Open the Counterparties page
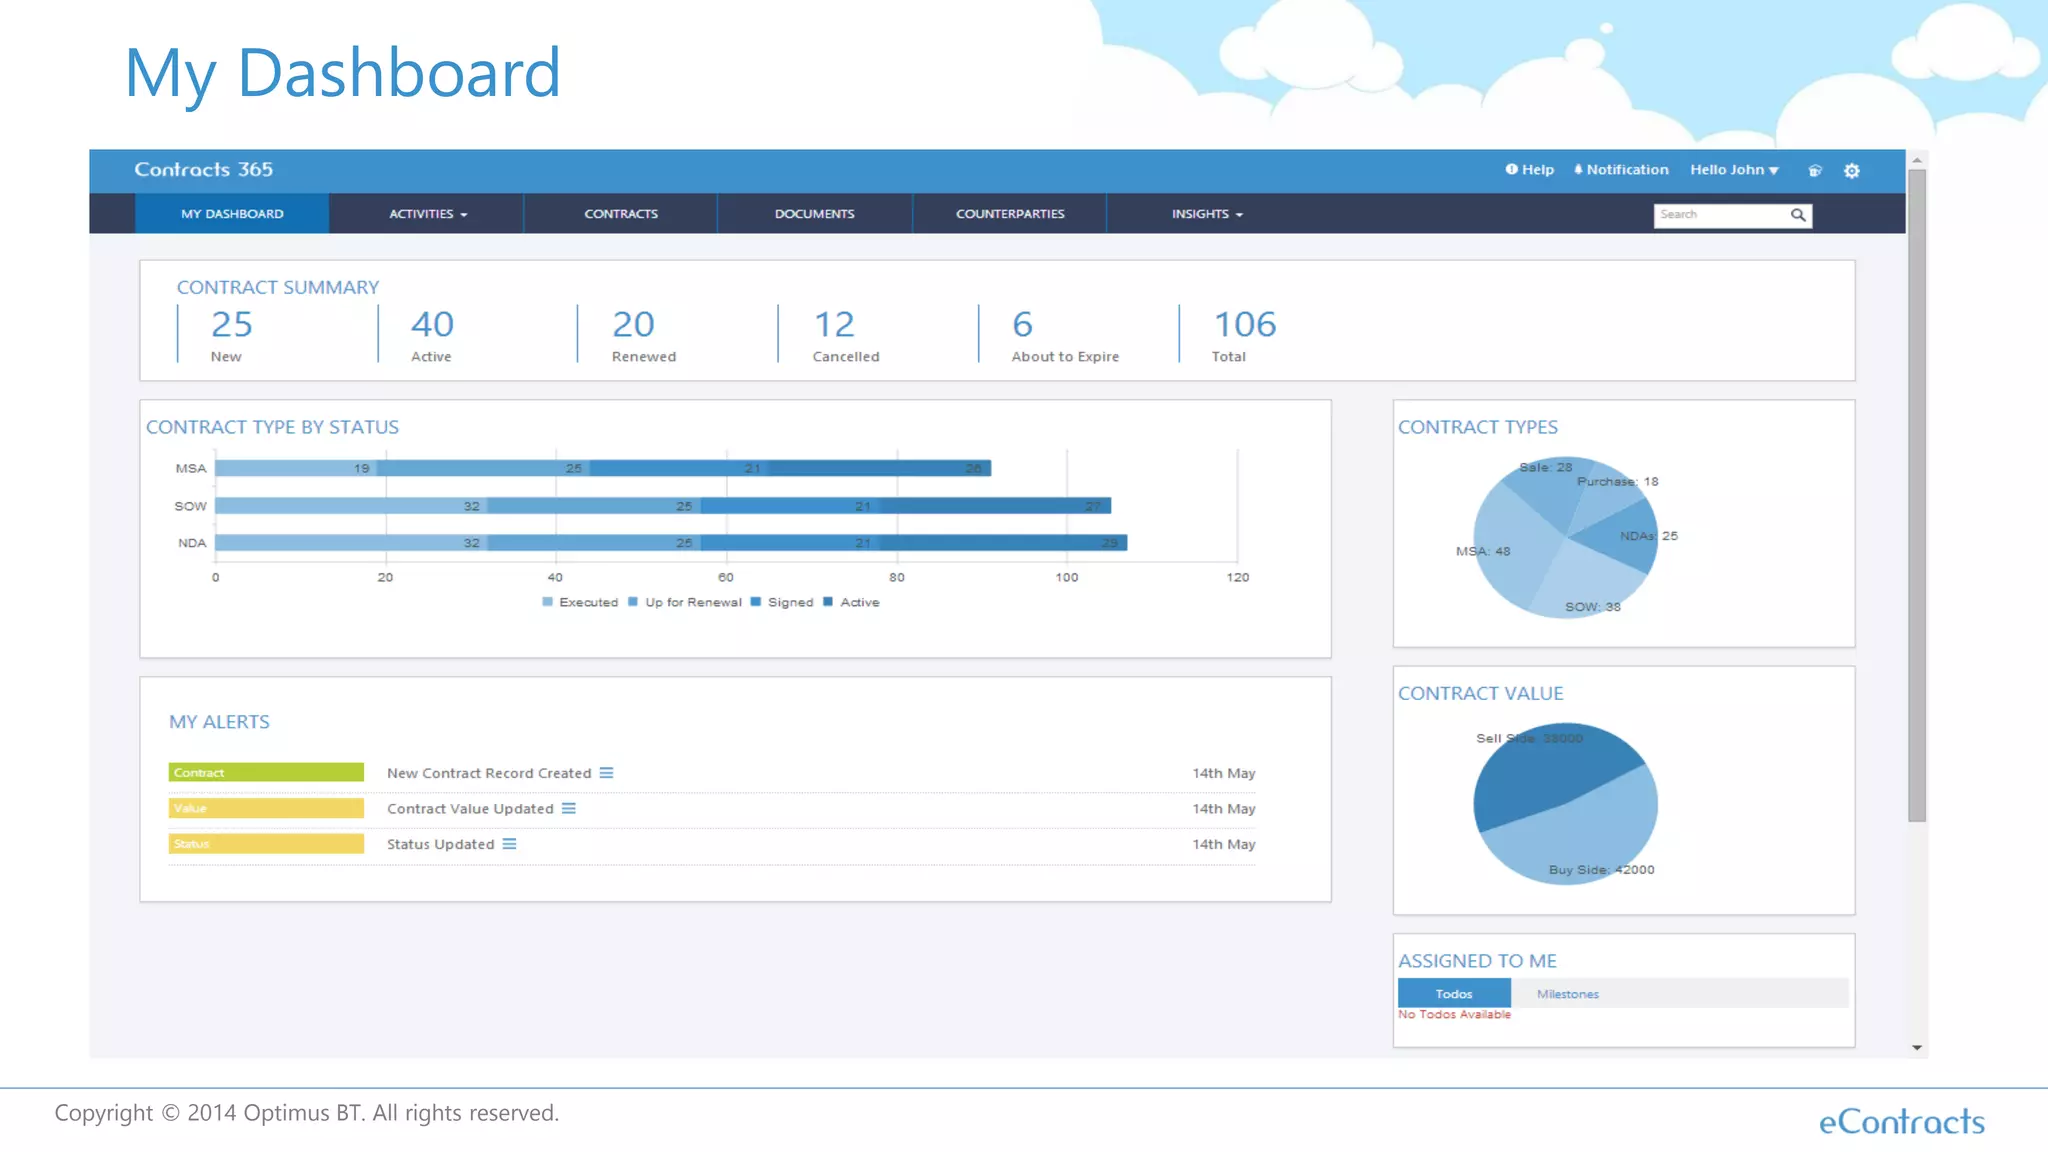Viewport: 2048px width, 1152px height. click(1010, 214)
